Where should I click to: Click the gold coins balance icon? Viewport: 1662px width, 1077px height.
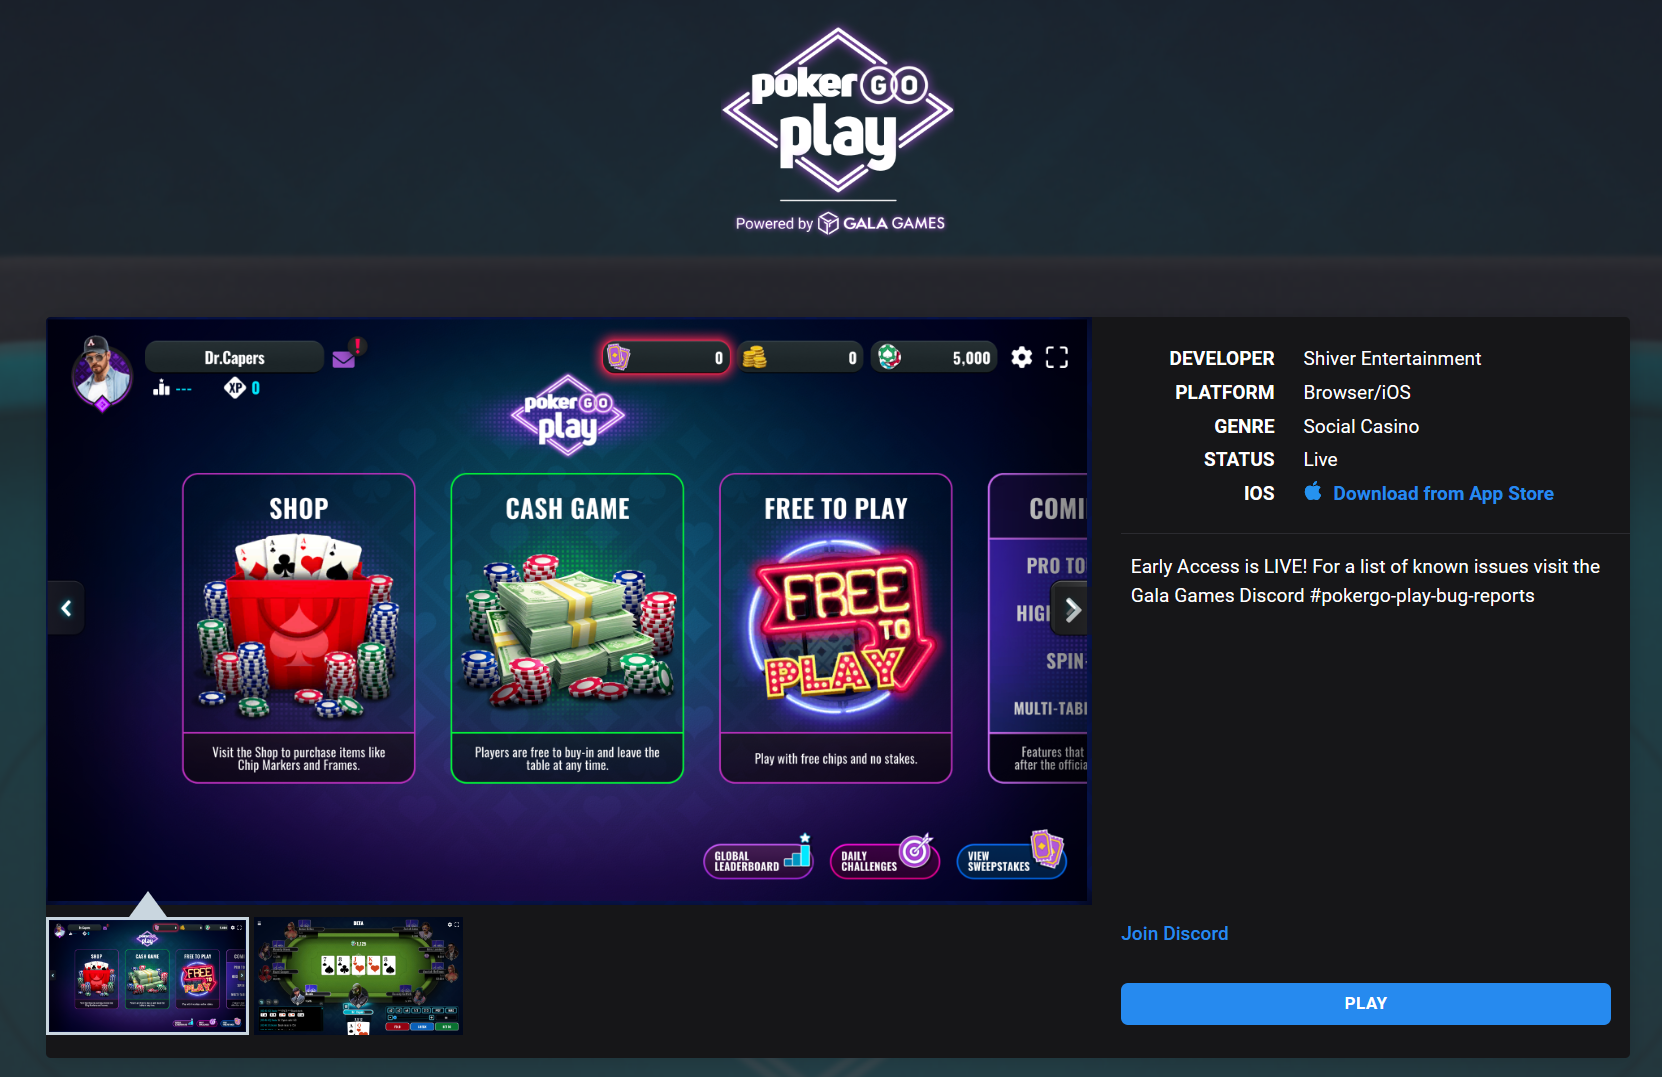(754, 357)
